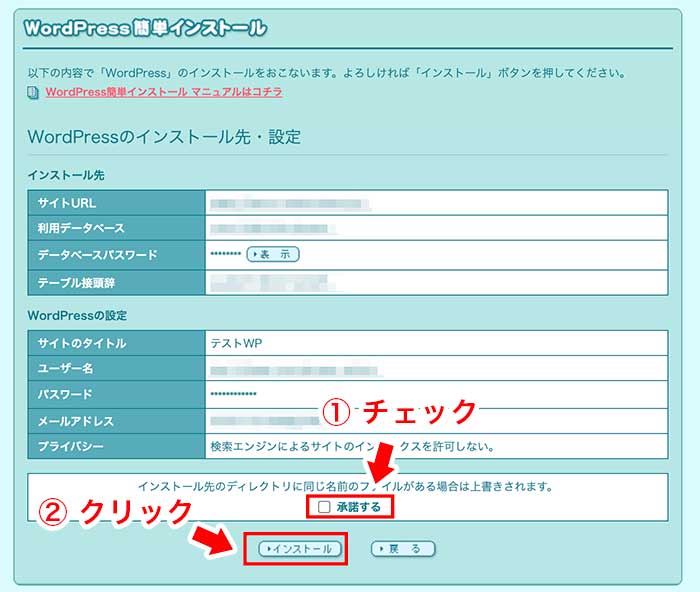Click the blurred ユーザー名 value
The width and height of the screenshot is (700, 592).
tap(295, 371)
